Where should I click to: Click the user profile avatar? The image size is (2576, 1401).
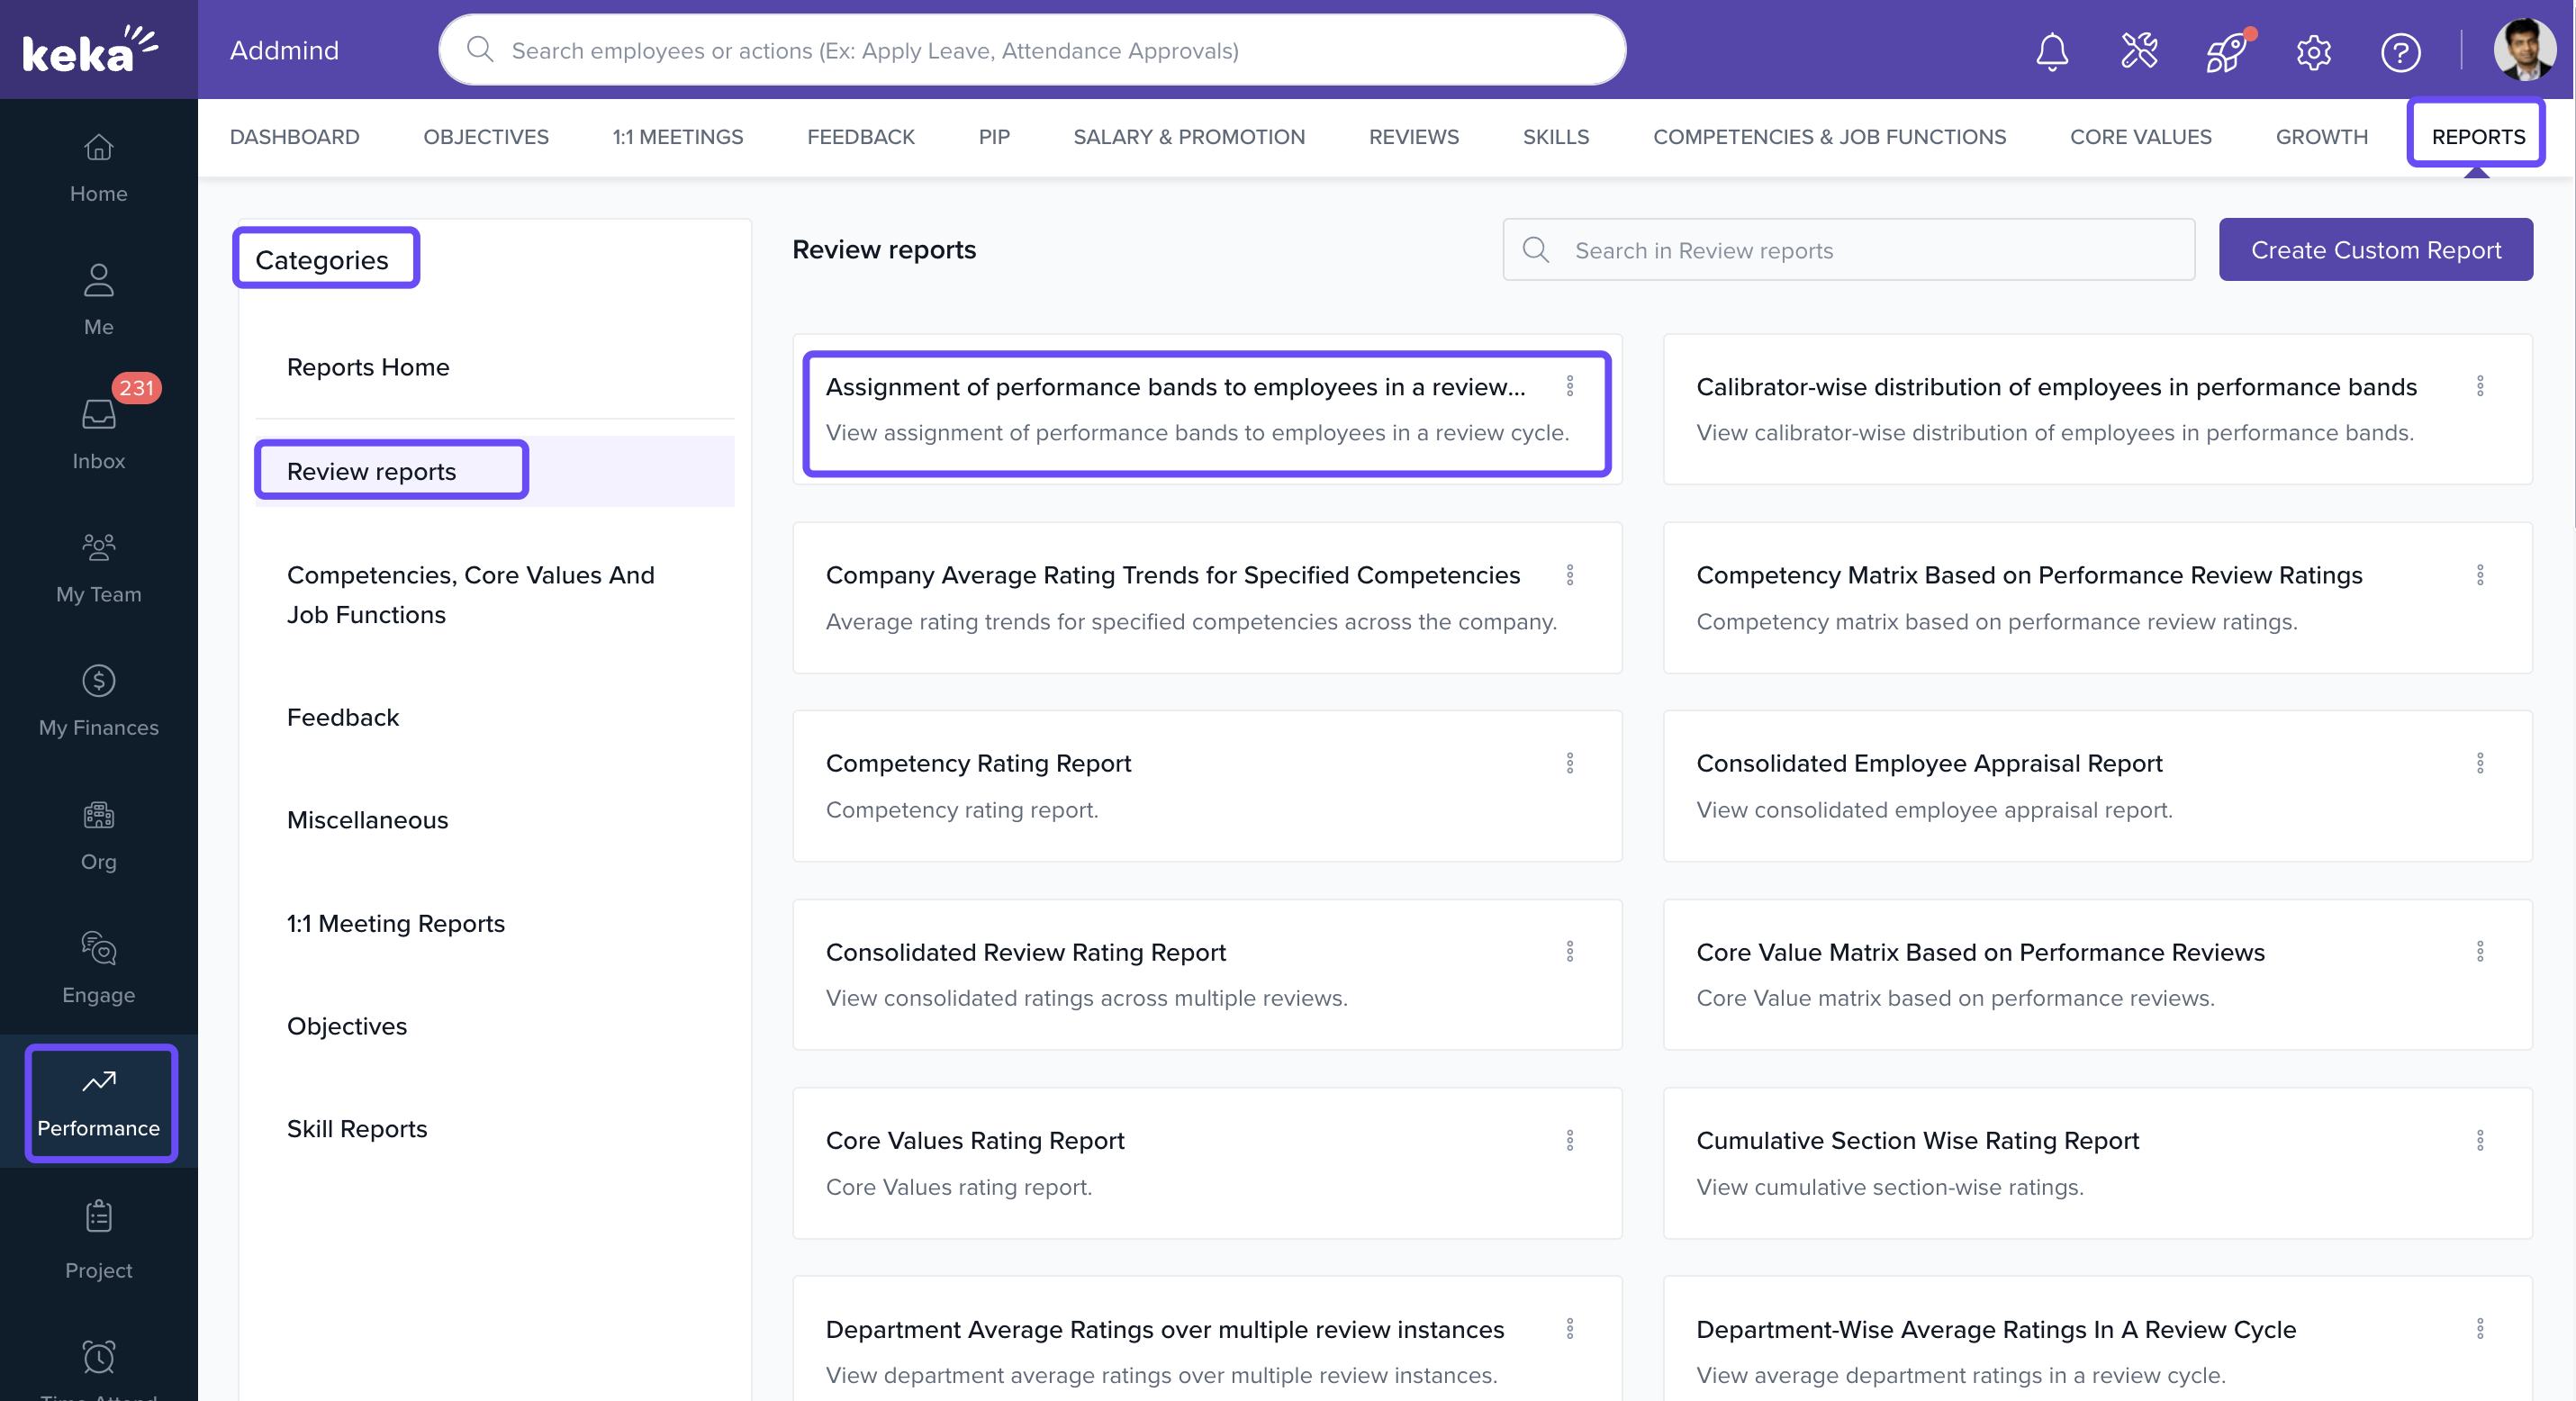(2524, 49)
